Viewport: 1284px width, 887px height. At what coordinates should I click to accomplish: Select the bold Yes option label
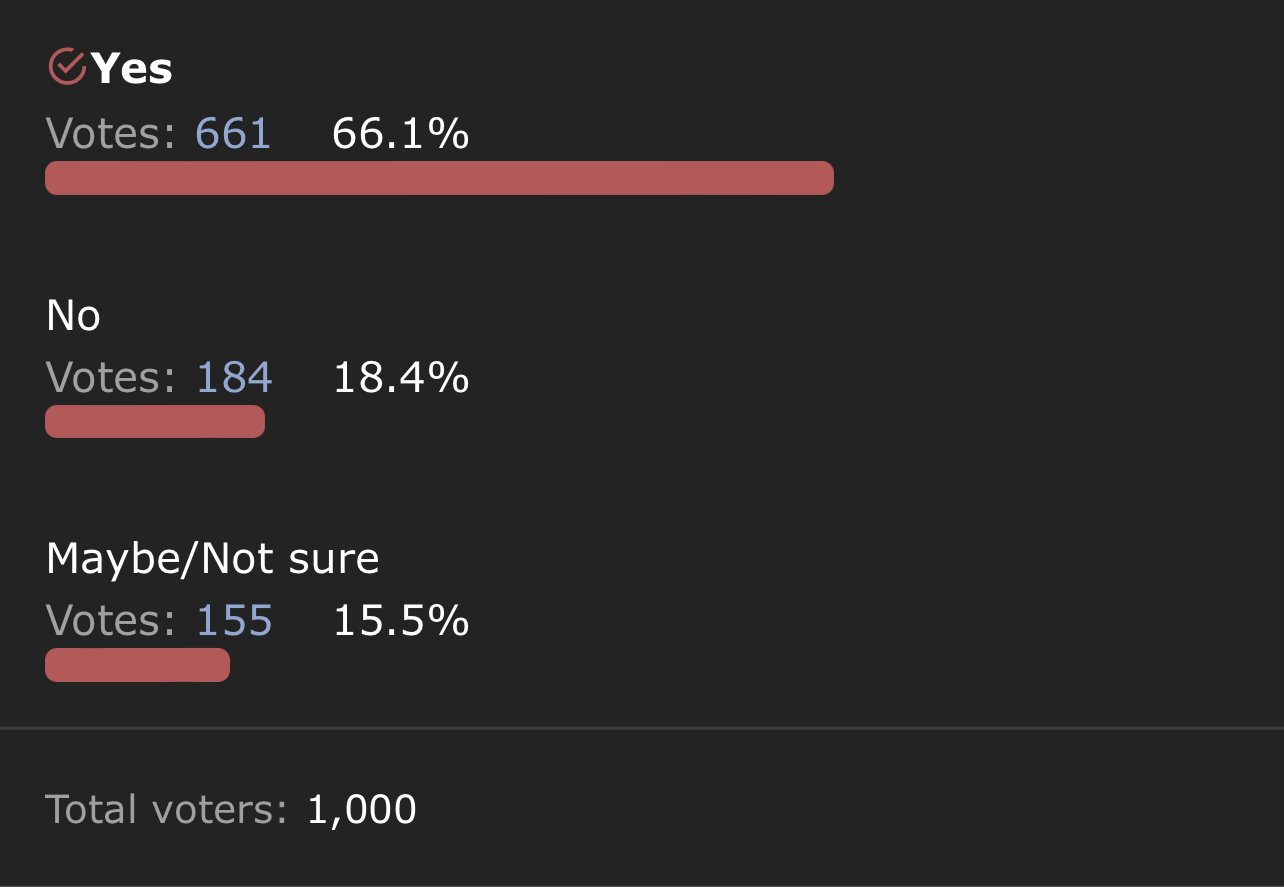pos(132,69)
